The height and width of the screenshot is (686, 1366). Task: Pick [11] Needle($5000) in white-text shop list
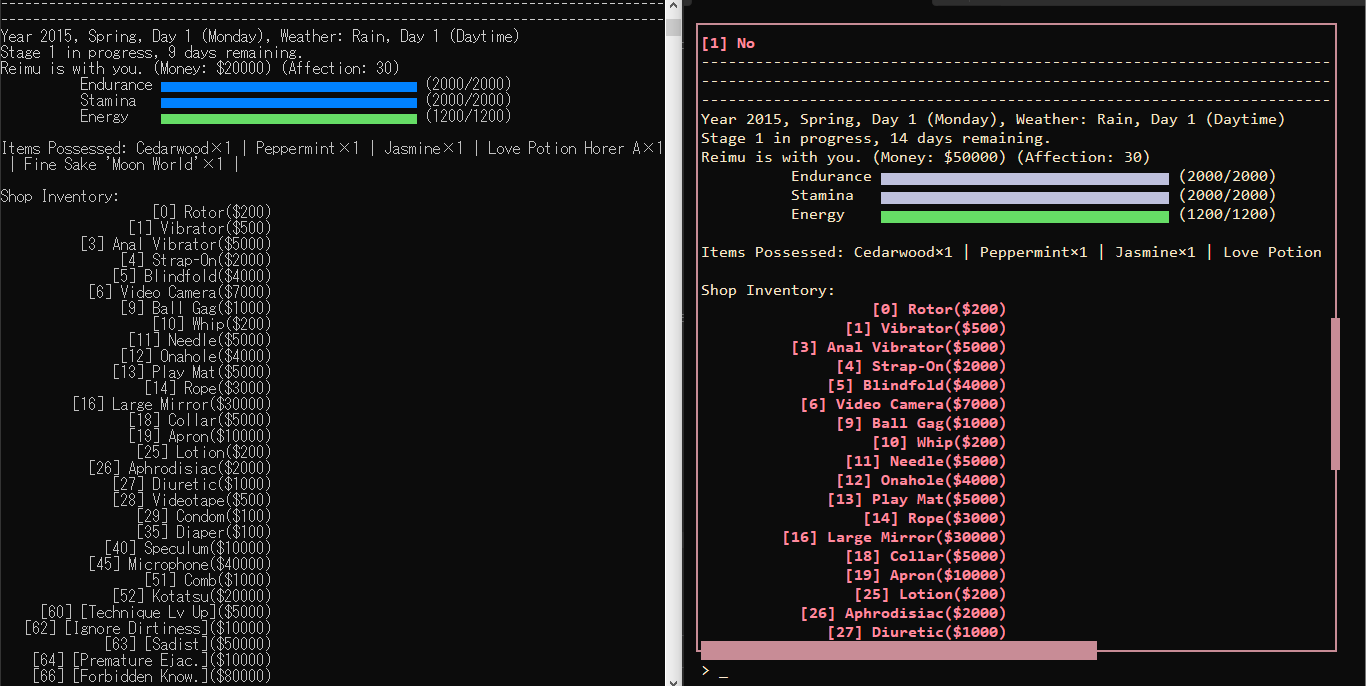pos(200,340)
